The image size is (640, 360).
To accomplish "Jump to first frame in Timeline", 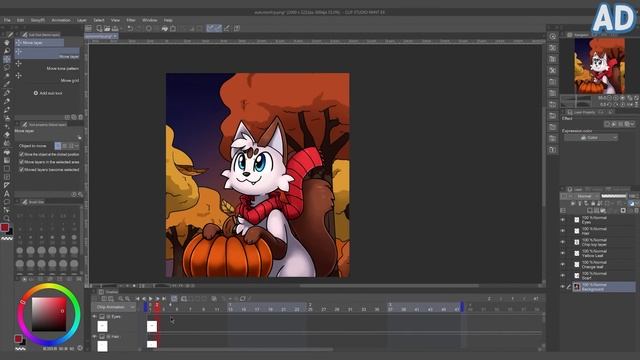I will click(x=138, y=299).
